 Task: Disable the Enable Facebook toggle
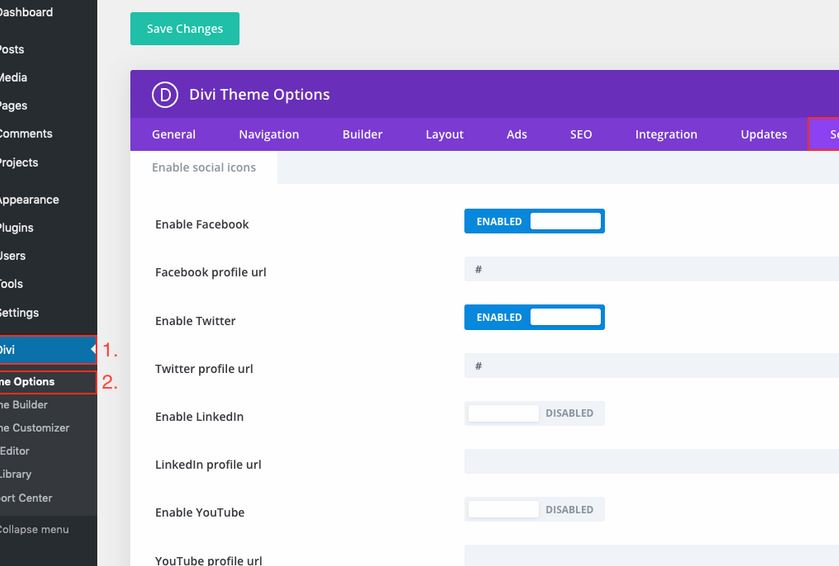[x=534, y=221]
